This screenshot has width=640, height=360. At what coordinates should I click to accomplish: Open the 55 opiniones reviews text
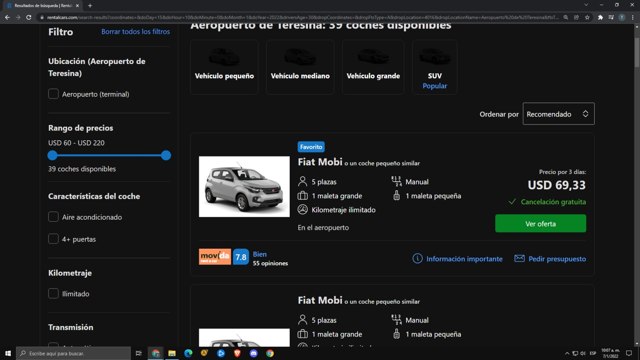coord(270,263)
